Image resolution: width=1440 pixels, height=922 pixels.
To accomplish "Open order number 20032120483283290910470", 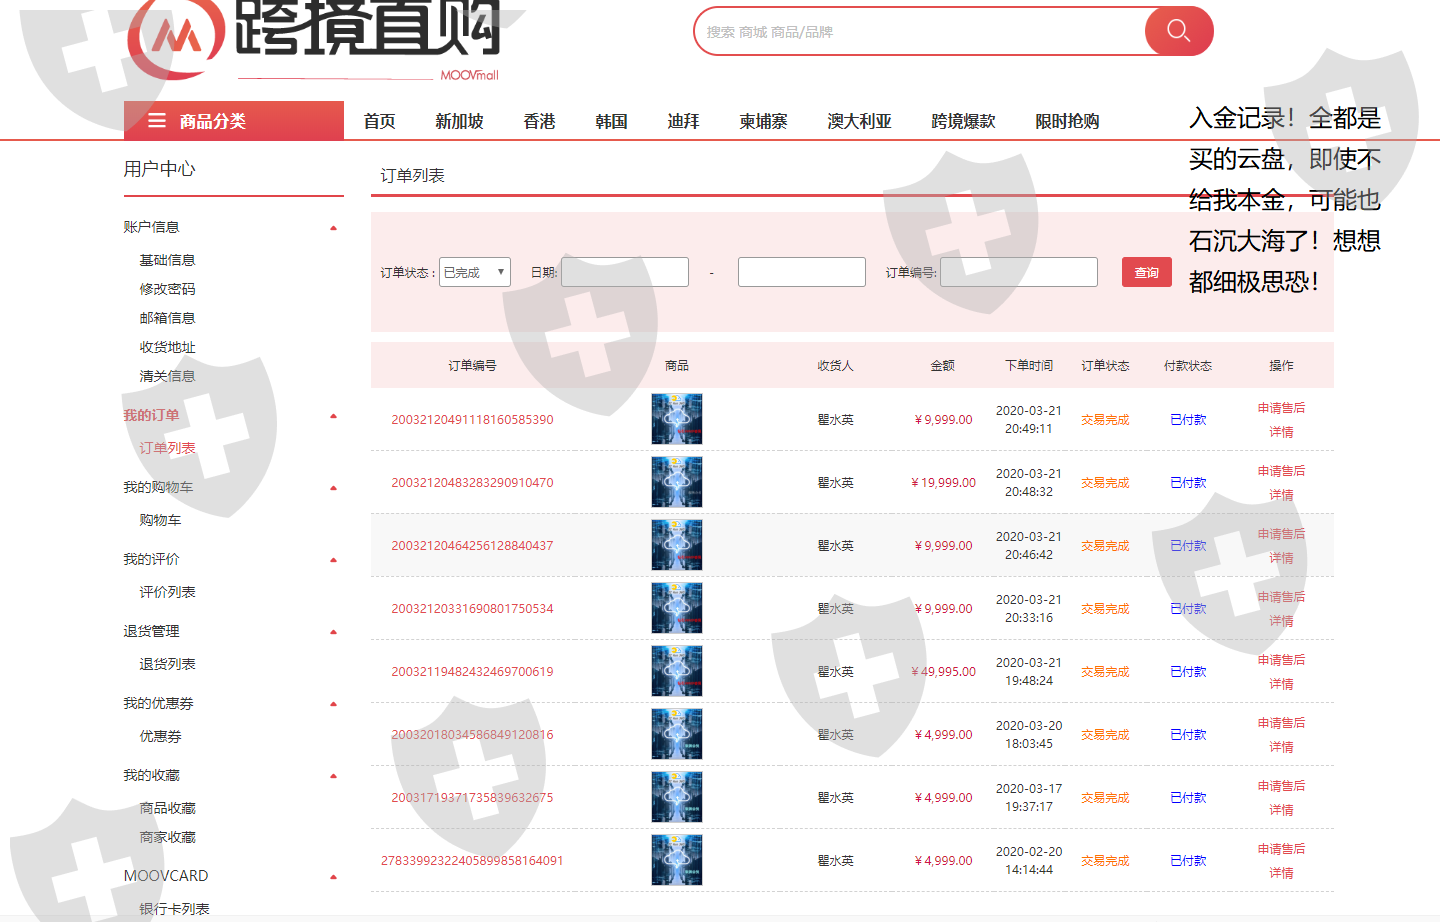I will 472,483.
